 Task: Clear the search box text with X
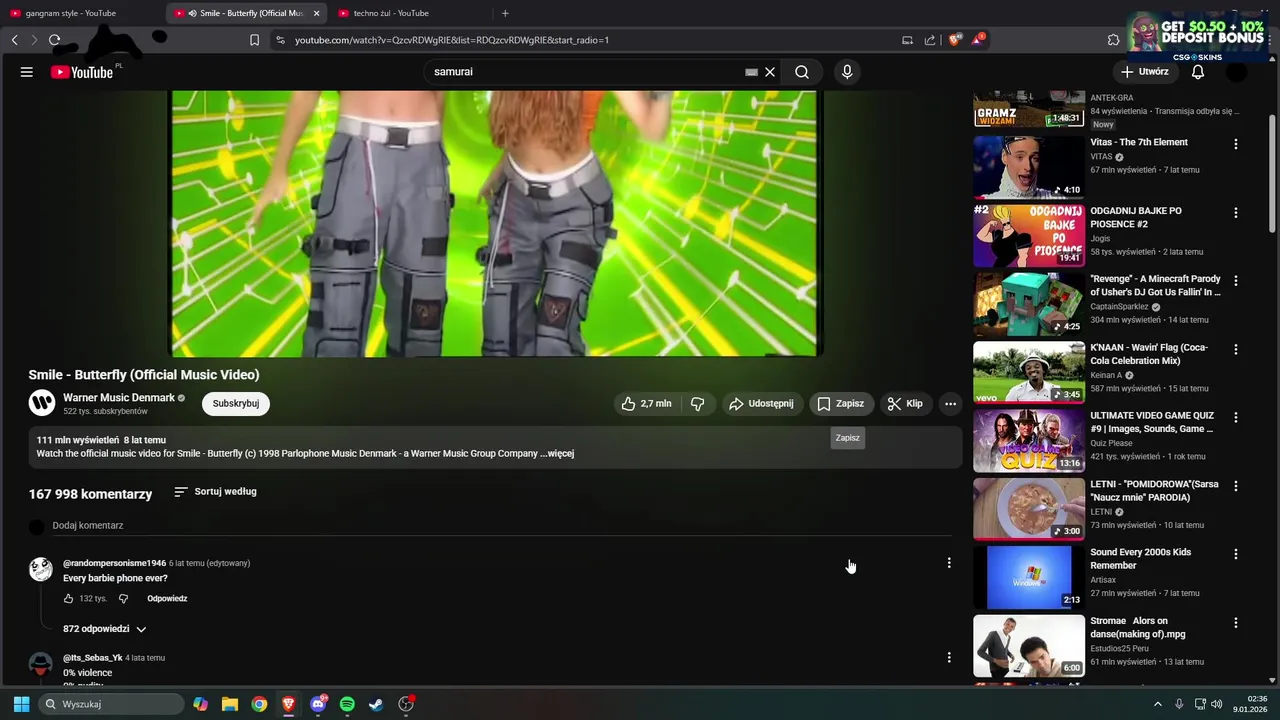point(770,72)
